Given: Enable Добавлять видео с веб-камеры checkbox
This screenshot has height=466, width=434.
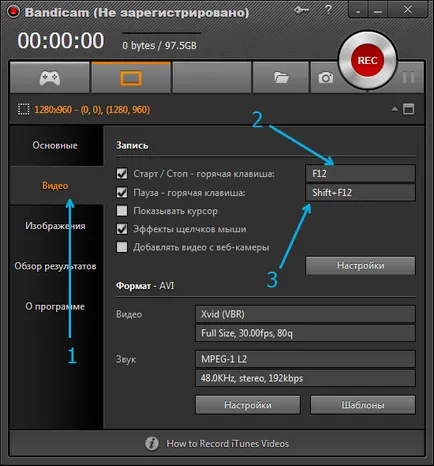Looking at the screenshot, I should click(x=122, y=247).
